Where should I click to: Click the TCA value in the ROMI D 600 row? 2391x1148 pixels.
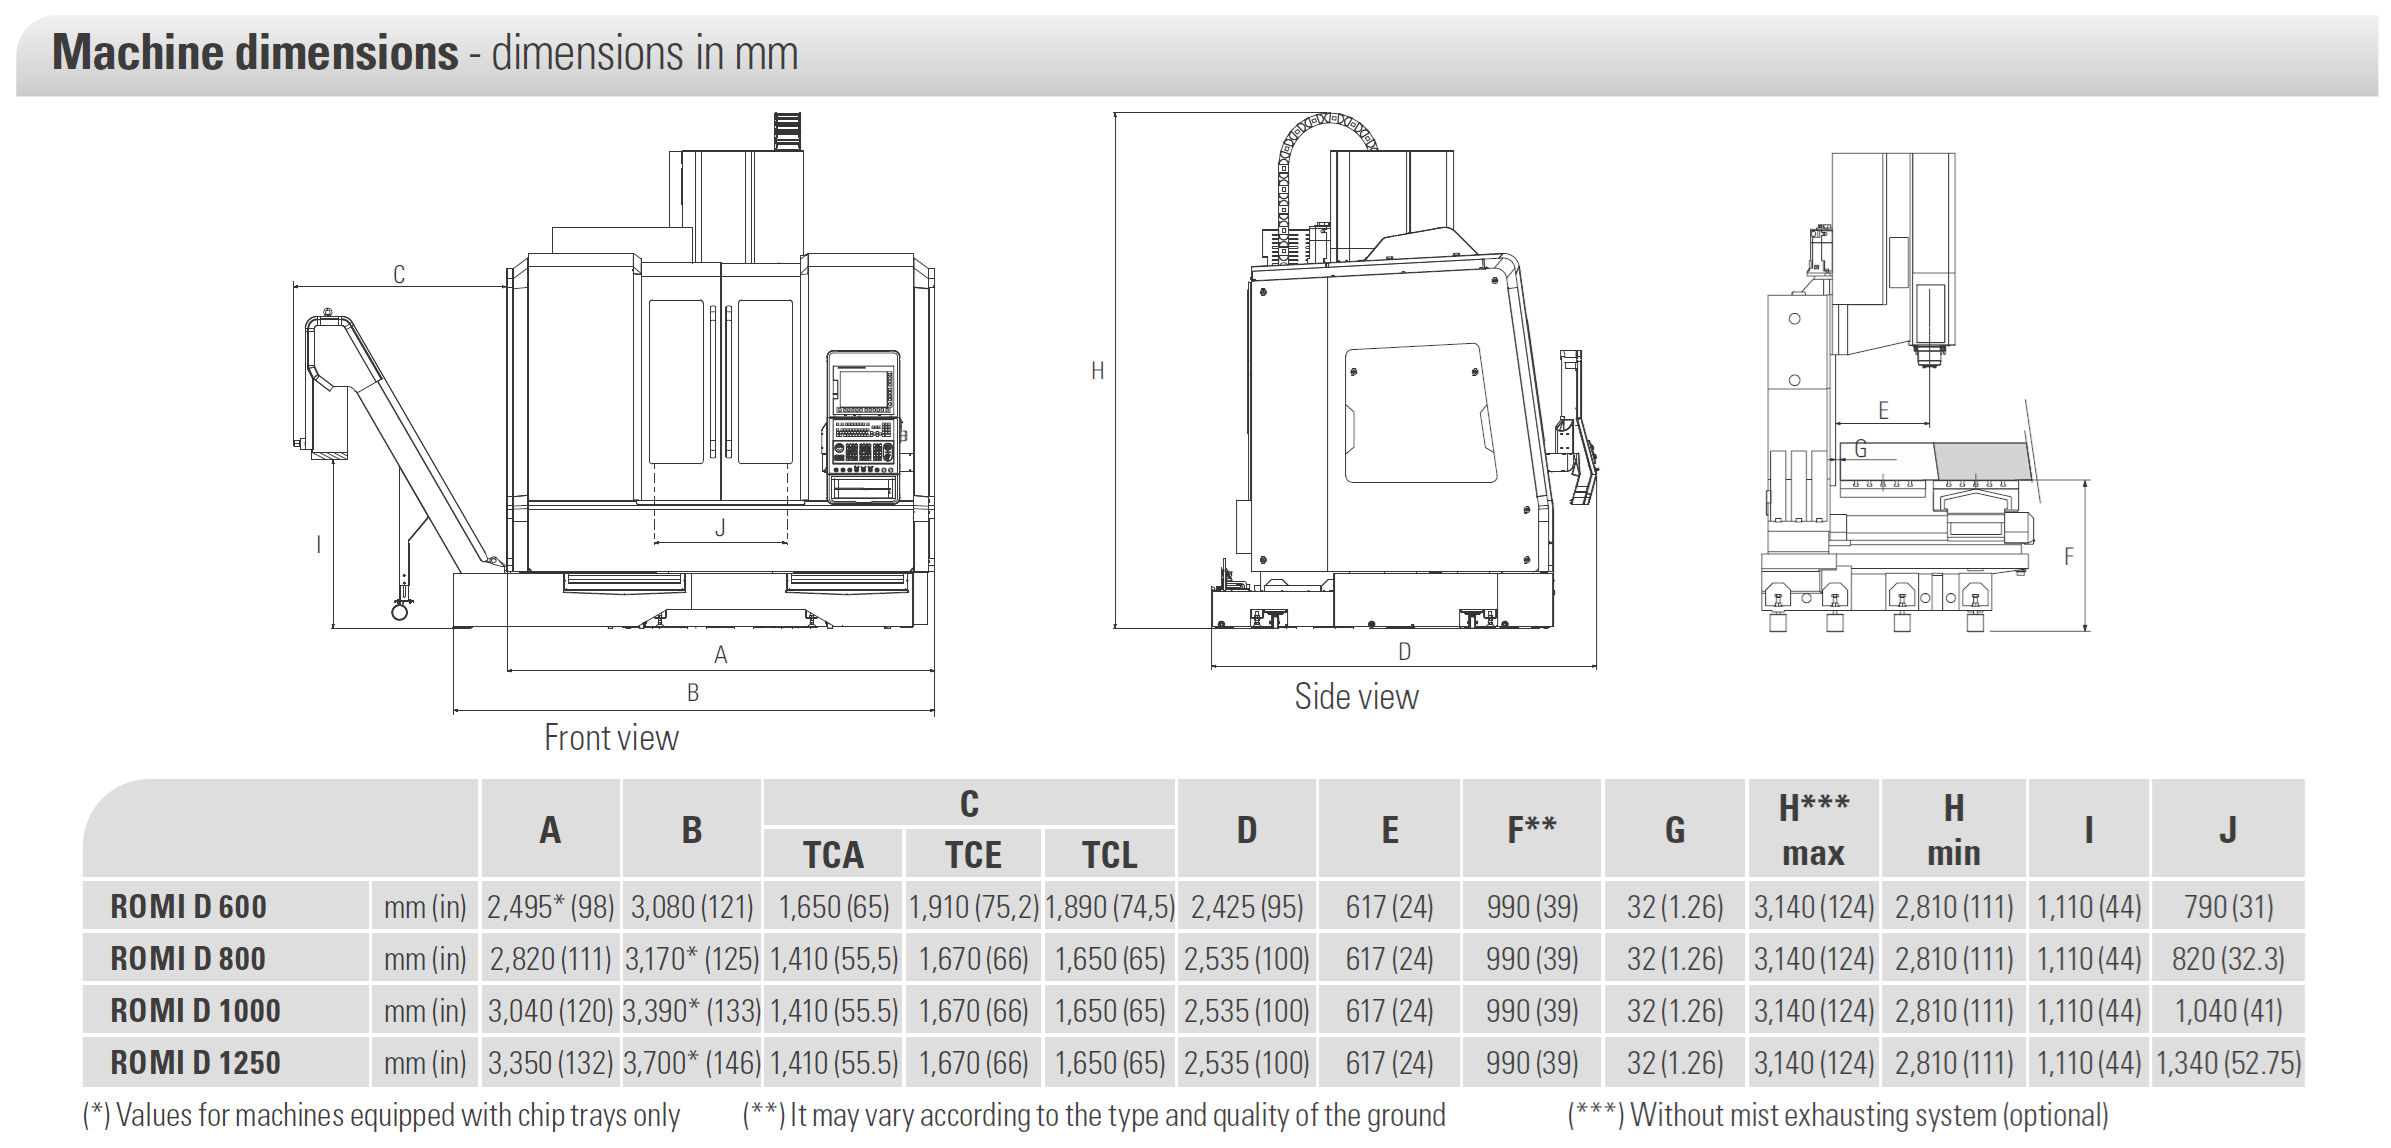pyautogui.click(x=834, y=907)
